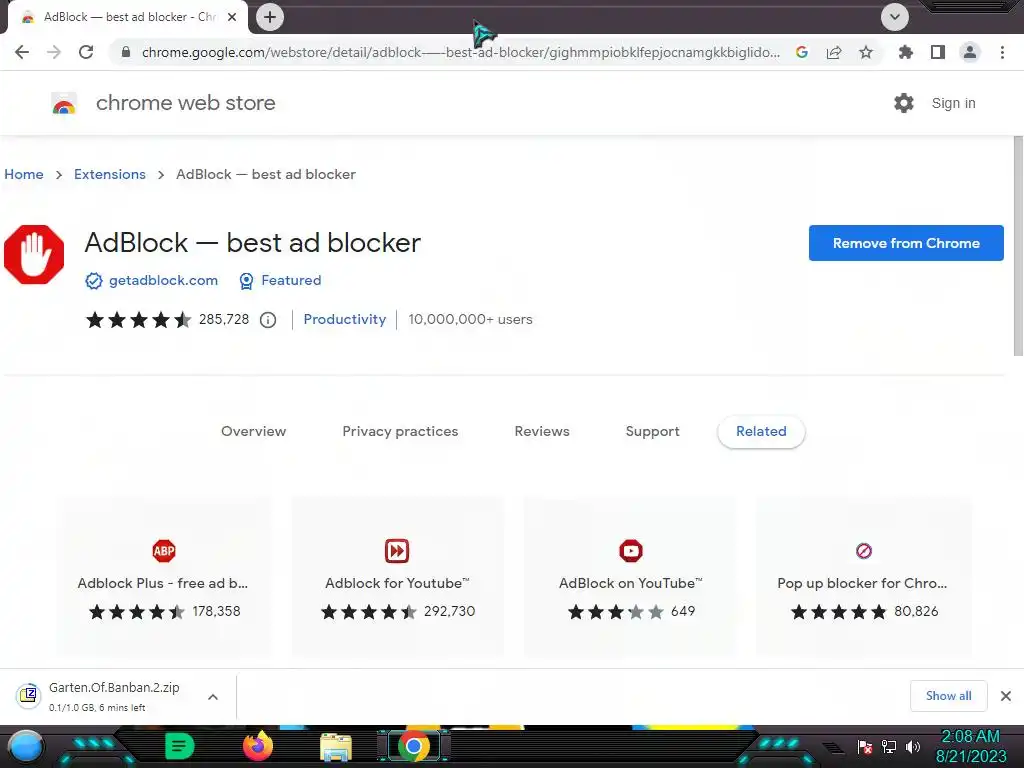Click AdBlock on YouTube red icon
1024x768 pixels.
[631, 551]
